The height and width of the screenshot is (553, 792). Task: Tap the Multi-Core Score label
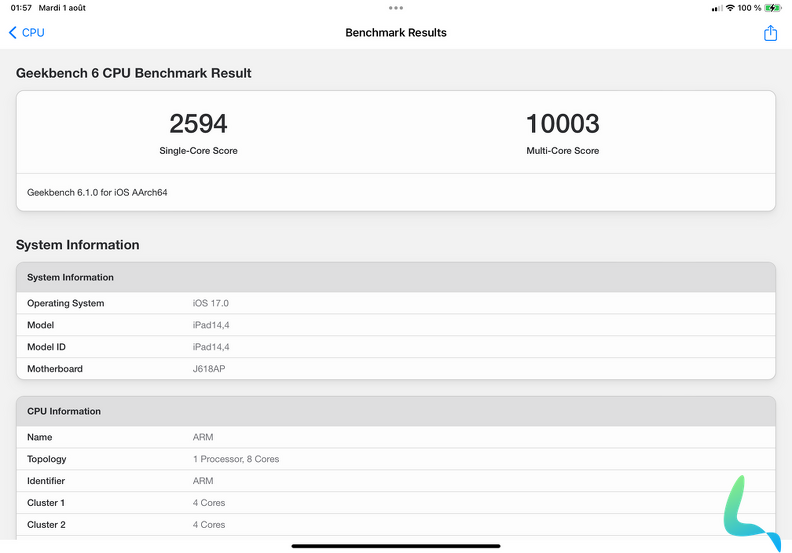[563, 150]
